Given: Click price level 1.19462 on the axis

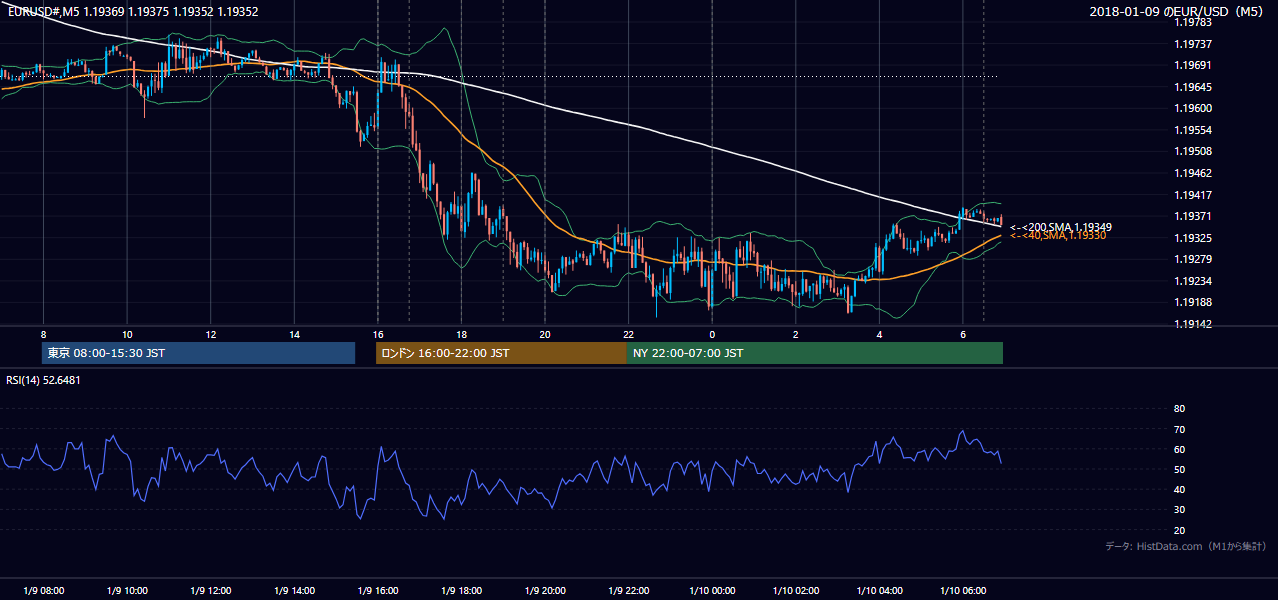Looking at the screenshot, I should click(1193, 173).
